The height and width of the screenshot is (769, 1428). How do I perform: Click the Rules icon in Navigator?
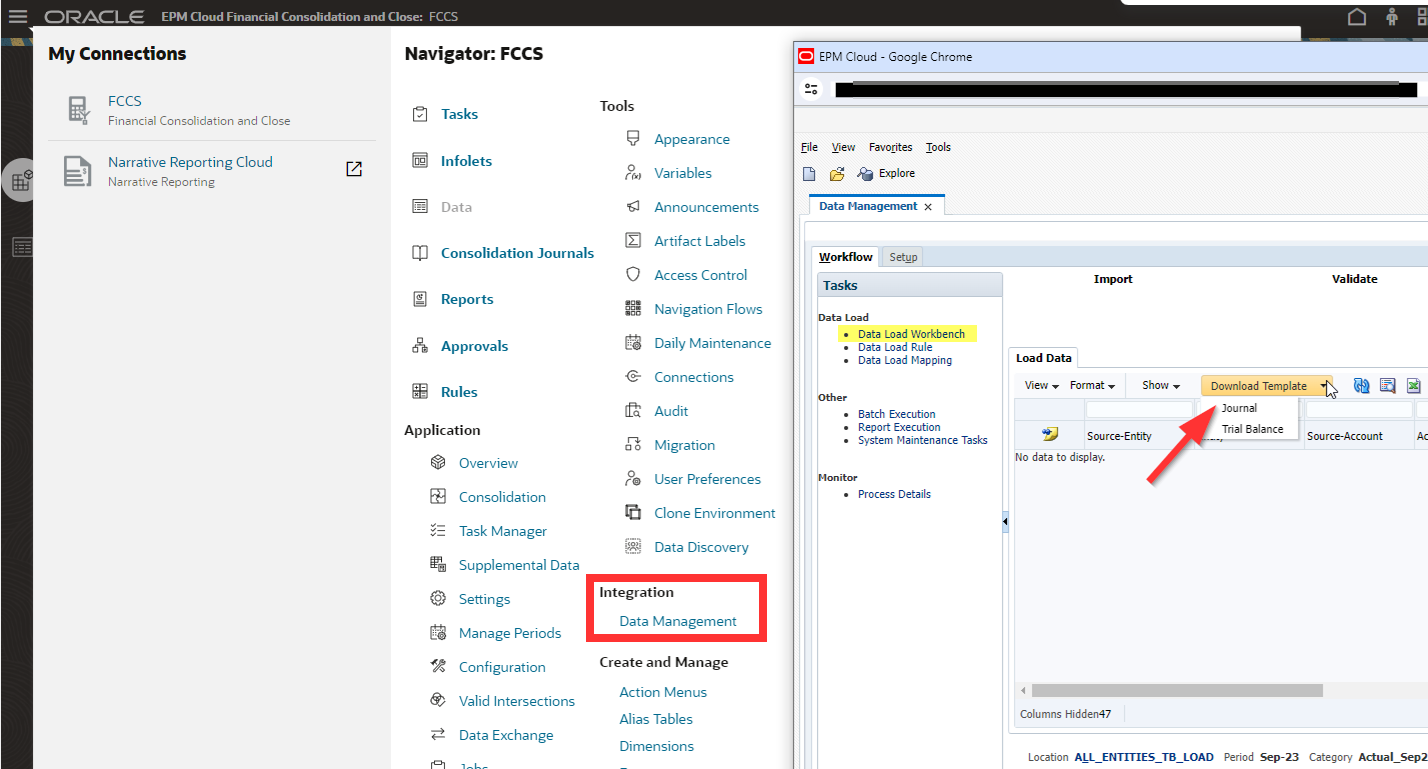420,392
